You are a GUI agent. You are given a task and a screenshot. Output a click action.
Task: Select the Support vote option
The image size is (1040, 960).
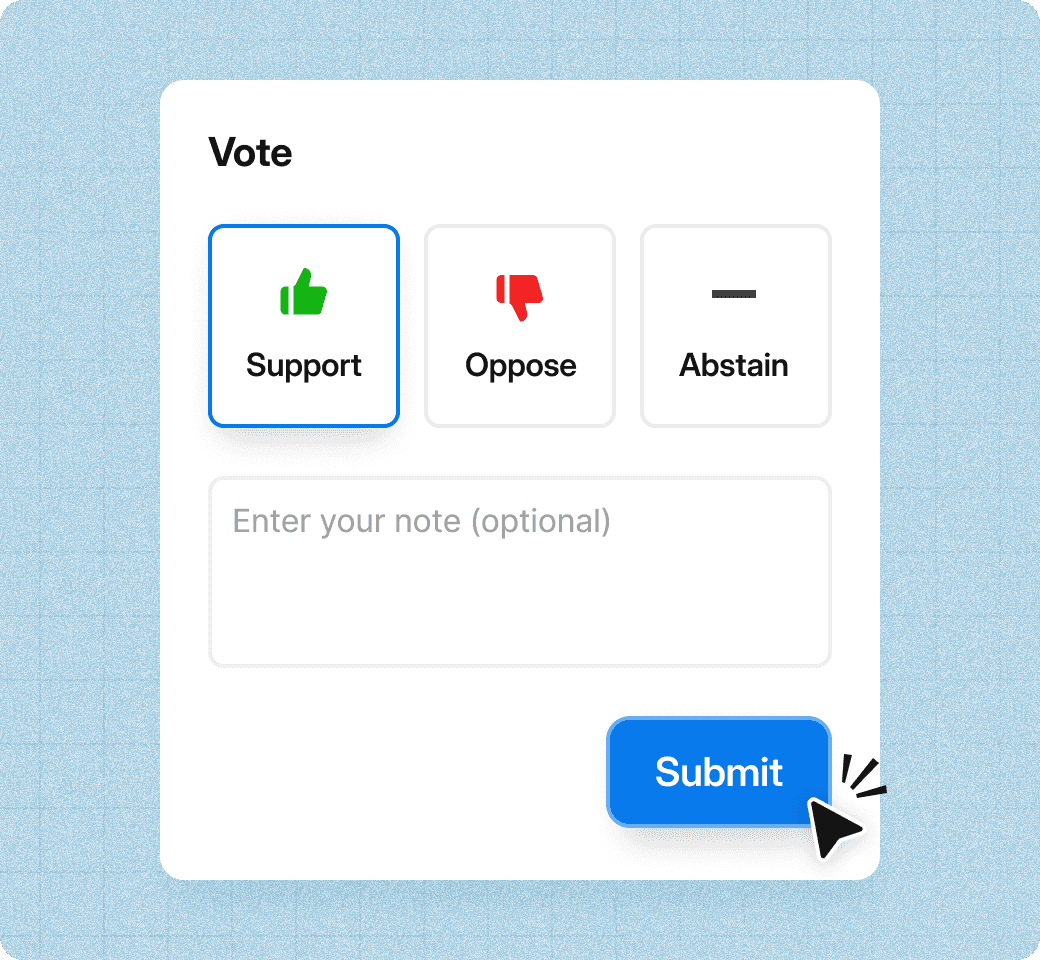click(x=304, y=326)
